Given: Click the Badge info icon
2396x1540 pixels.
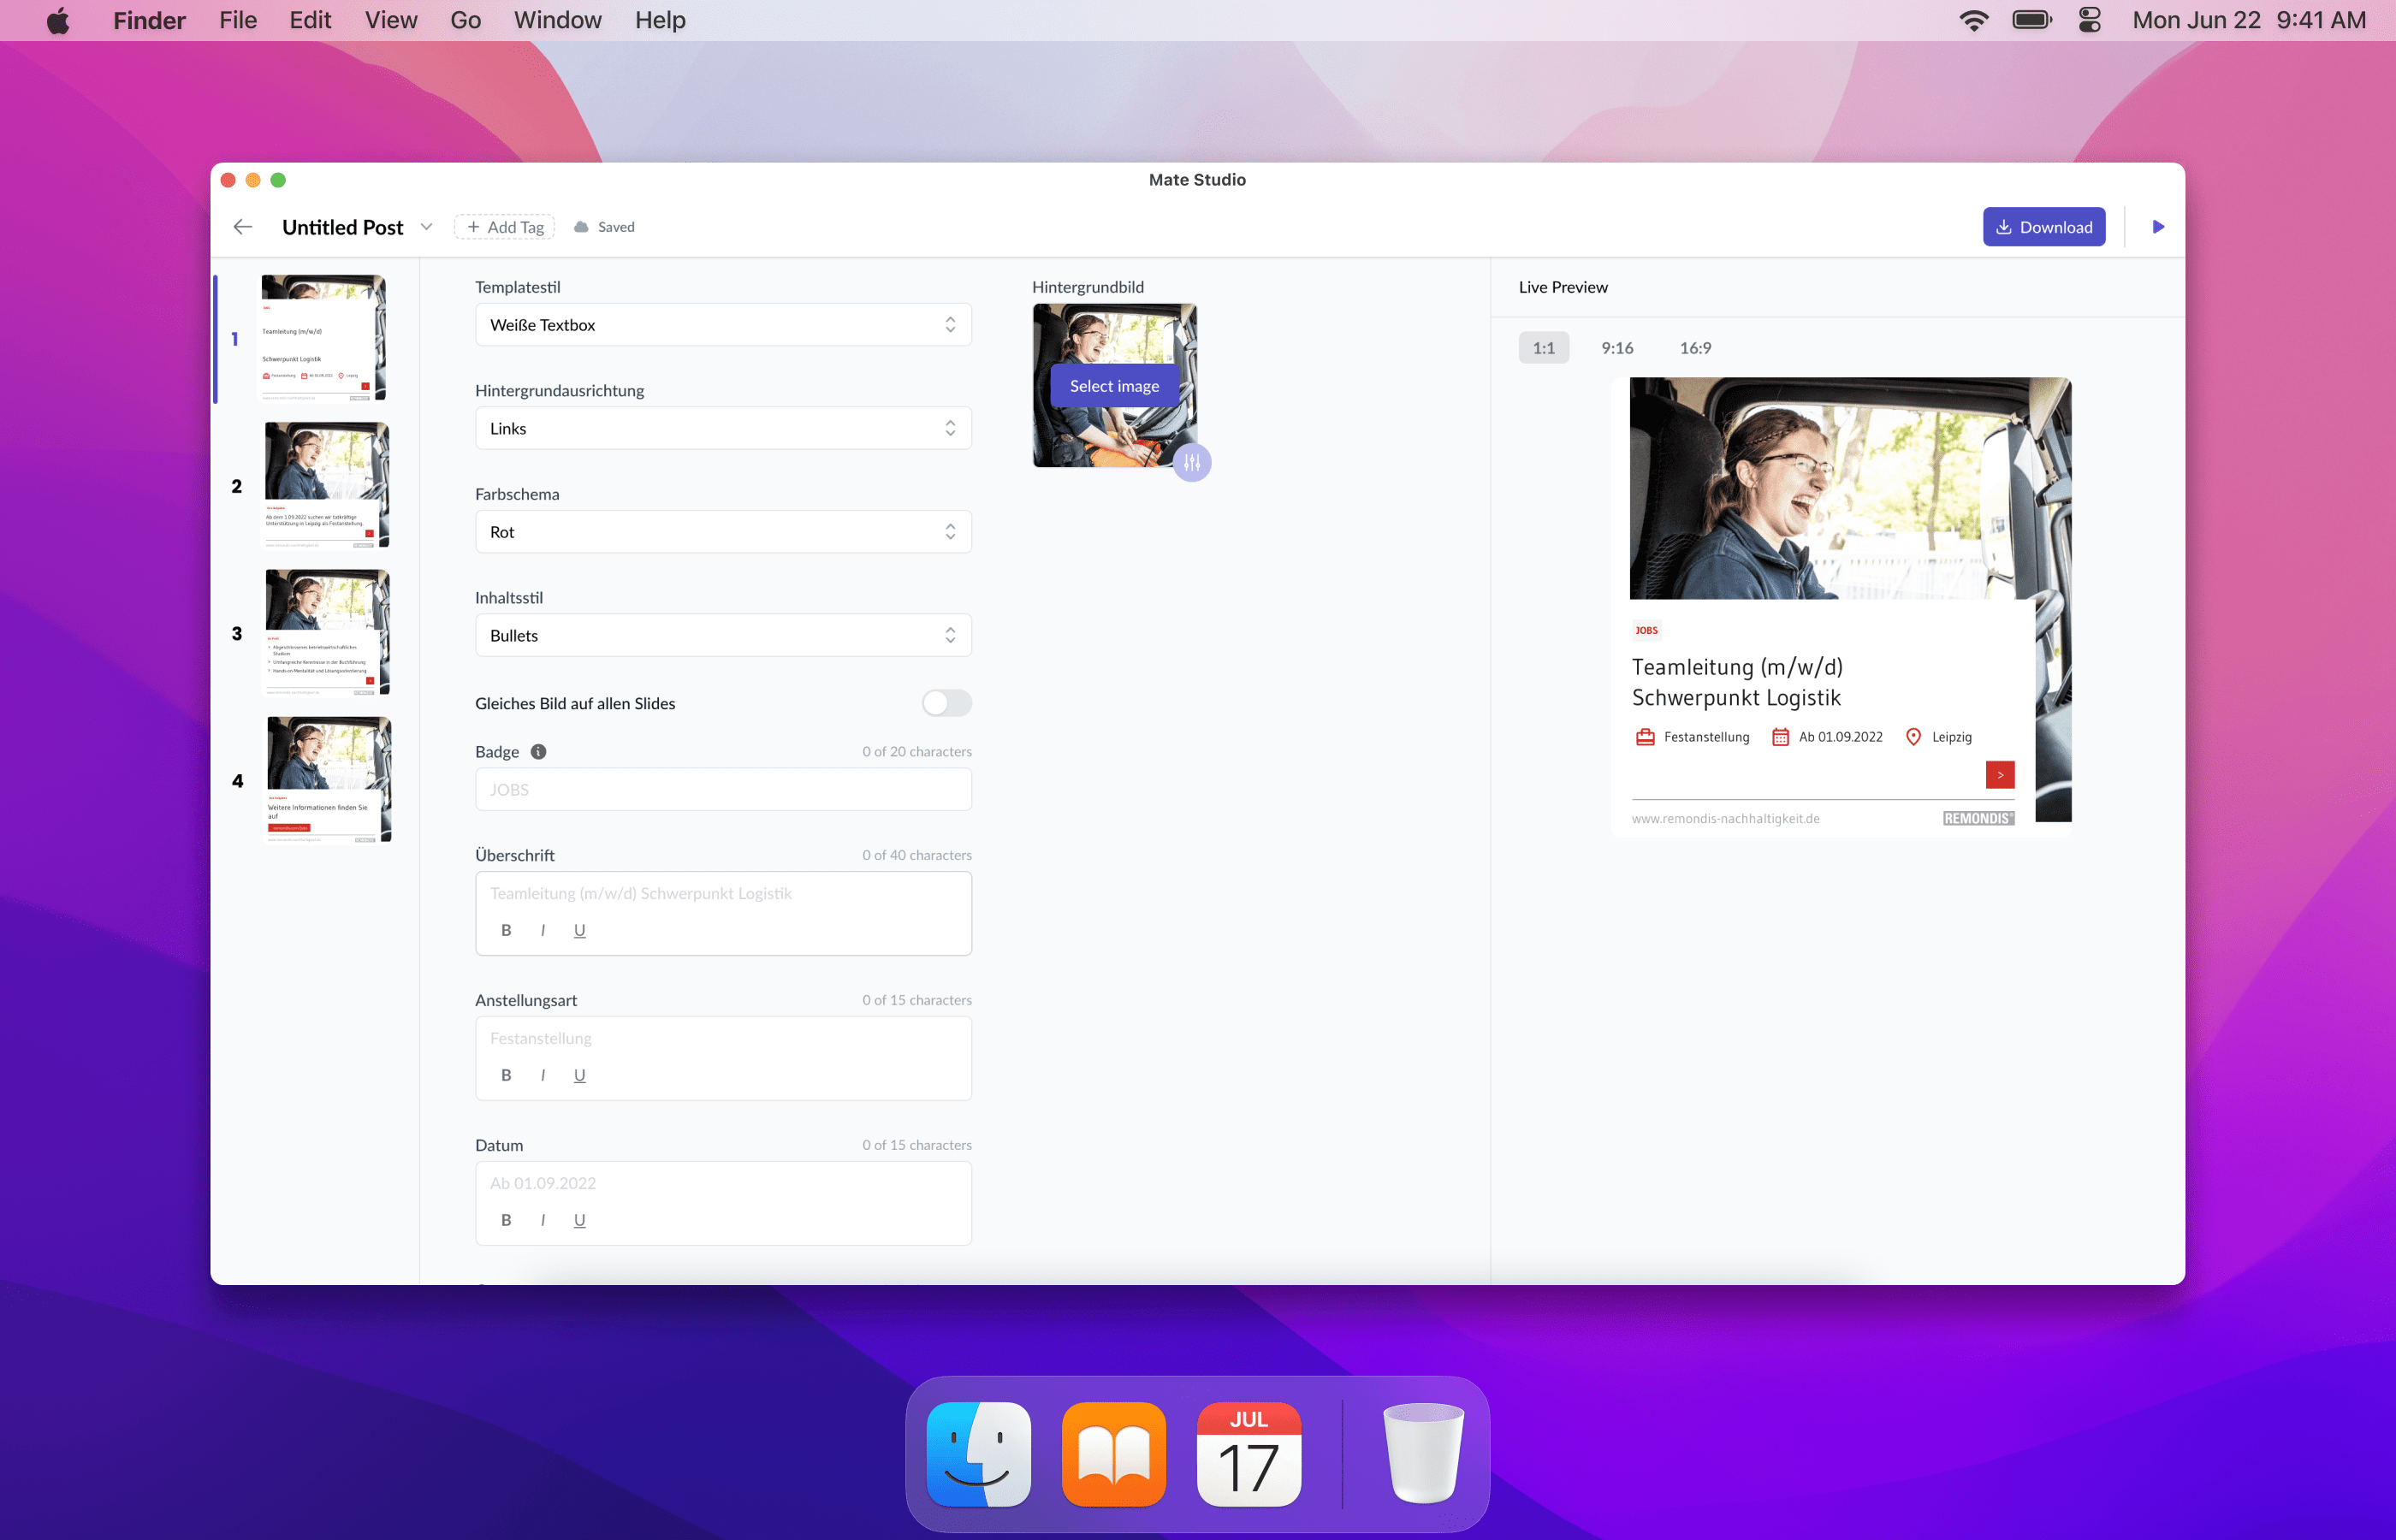Looking at the screenshot, I should click(538, 752).
